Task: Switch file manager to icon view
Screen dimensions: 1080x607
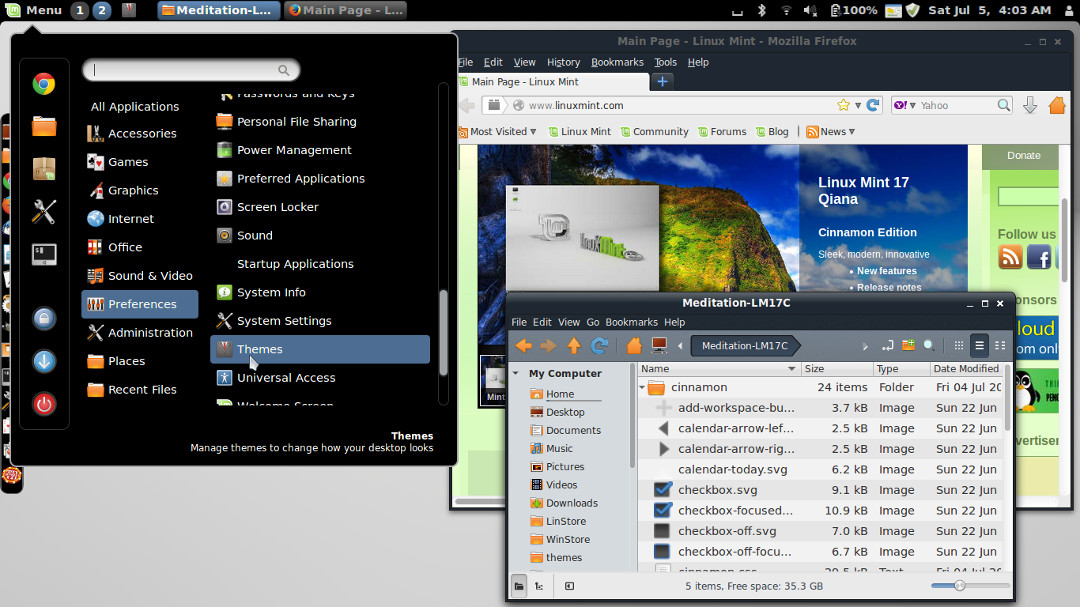Action: (959, 346)
